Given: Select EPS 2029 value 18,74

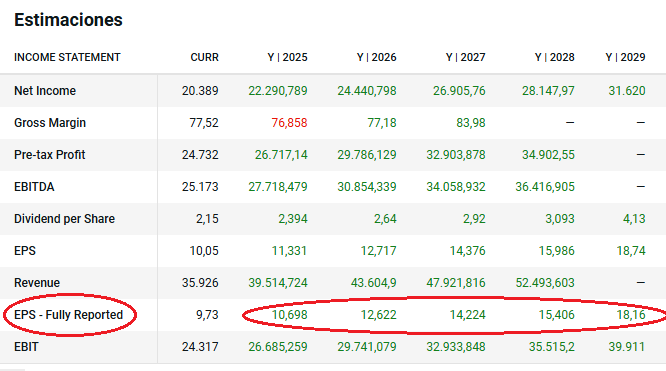Looking at the screenshot, I should point(631,251).
